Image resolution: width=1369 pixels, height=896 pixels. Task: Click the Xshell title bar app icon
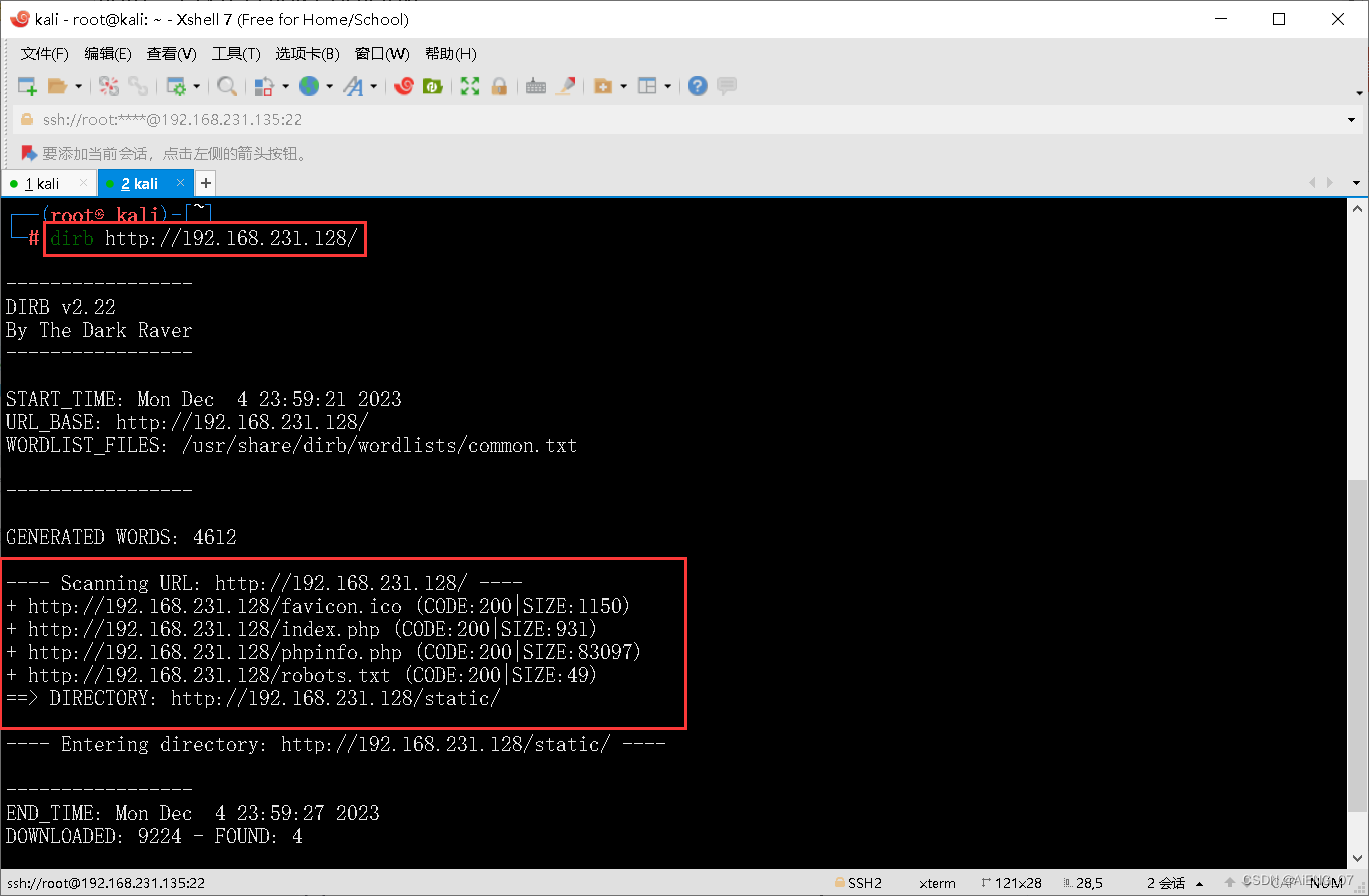click(x=19, y=18)
